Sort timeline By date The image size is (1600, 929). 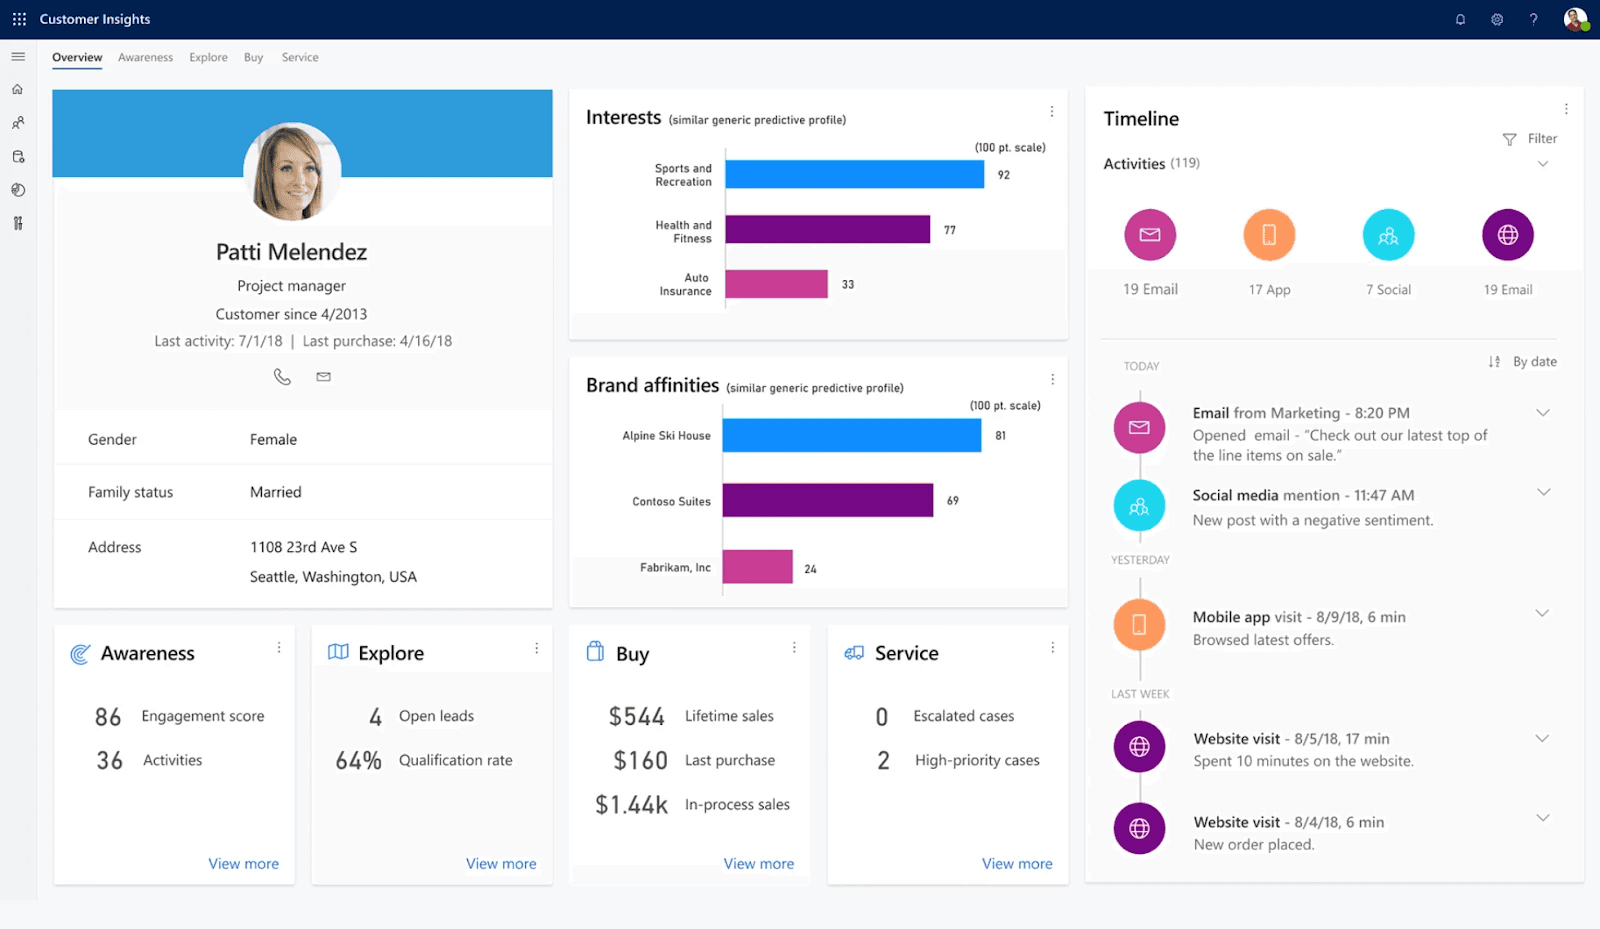1522,362
